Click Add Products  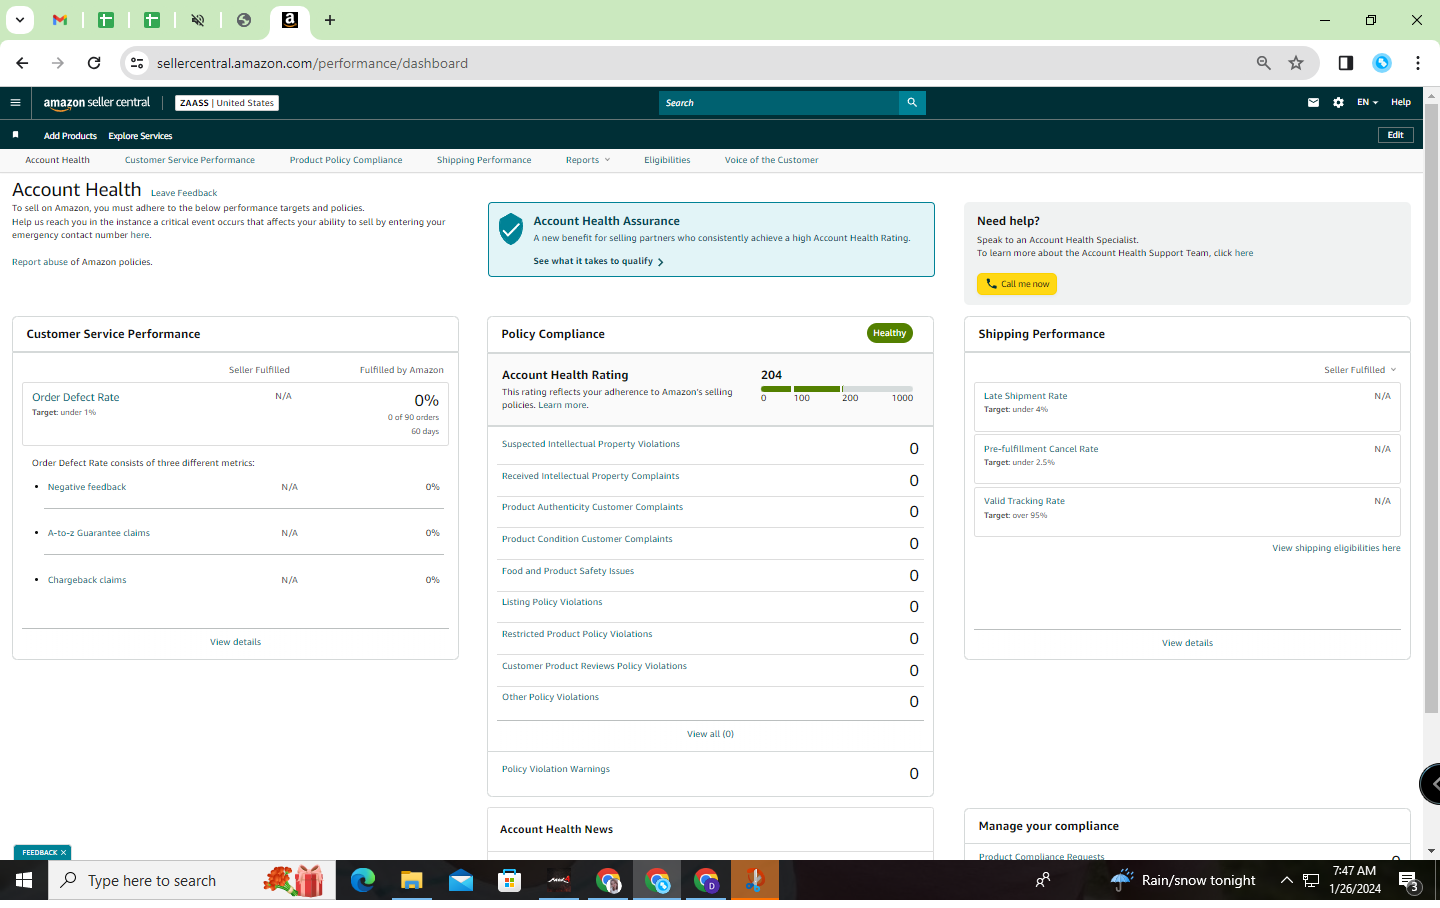(70, 136)
